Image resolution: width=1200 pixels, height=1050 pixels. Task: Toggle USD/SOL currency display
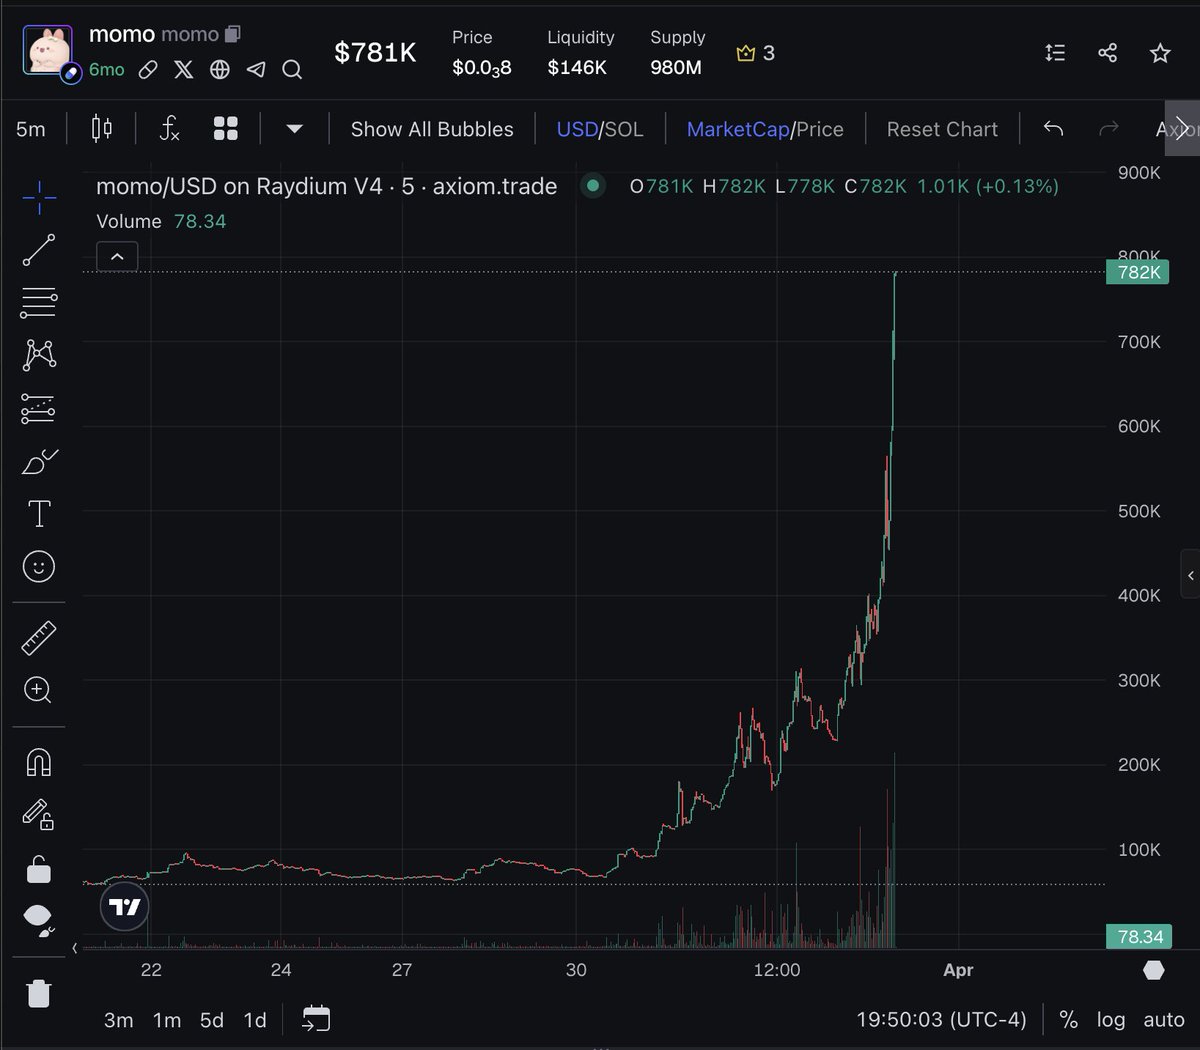600,129
